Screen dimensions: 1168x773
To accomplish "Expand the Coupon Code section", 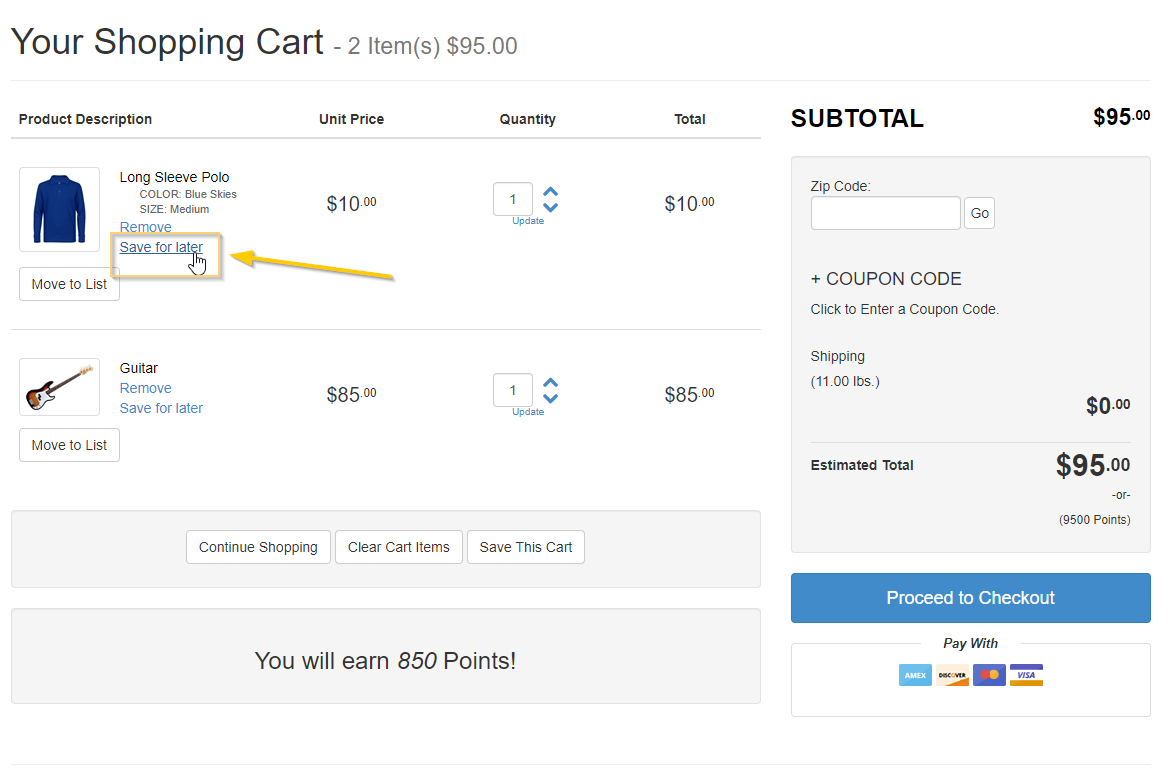I will click(885, 279).
